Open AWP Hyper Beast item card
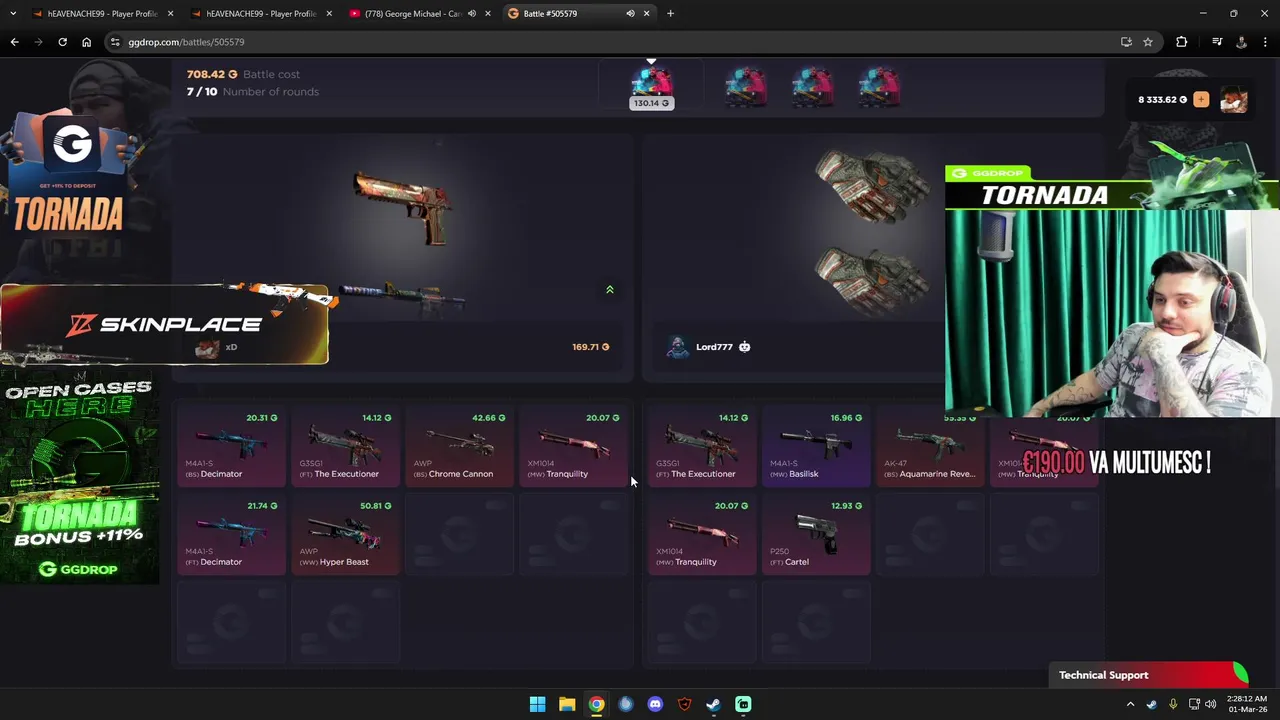 [x=345, y=534]
